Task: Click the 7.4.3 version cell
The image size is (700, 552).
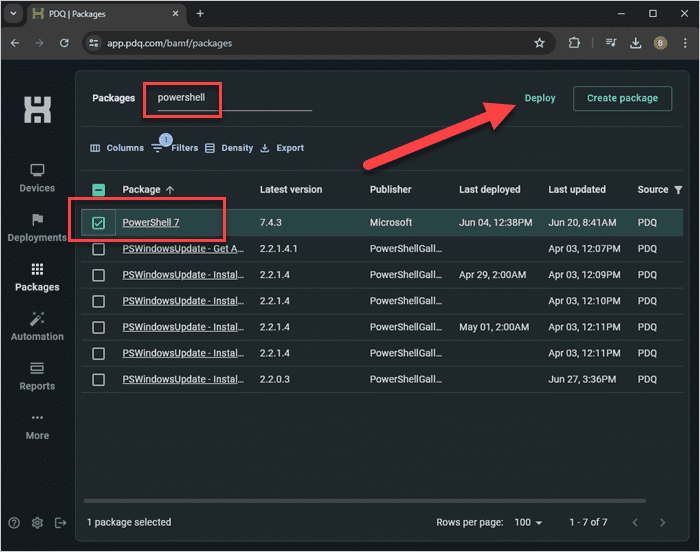Action: click(x=271, y=222)
